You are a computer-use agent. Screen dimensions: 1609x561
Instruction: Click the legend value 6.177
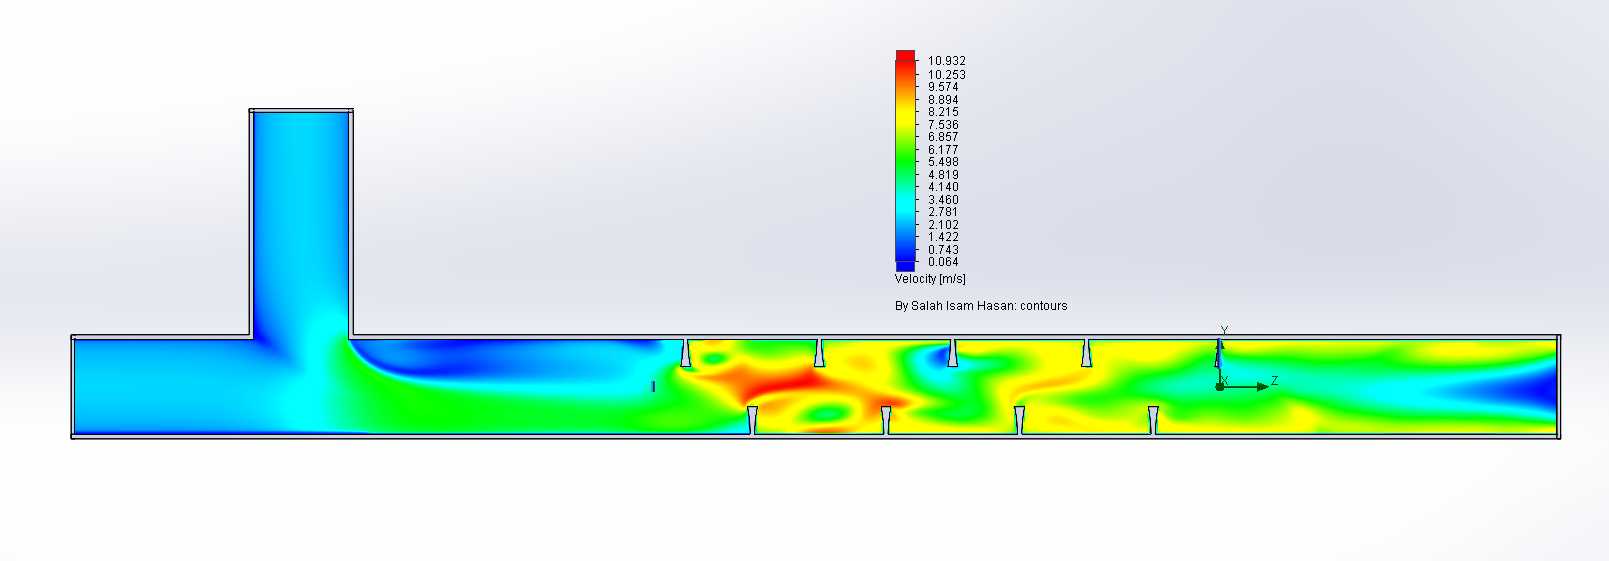point(942,150)
